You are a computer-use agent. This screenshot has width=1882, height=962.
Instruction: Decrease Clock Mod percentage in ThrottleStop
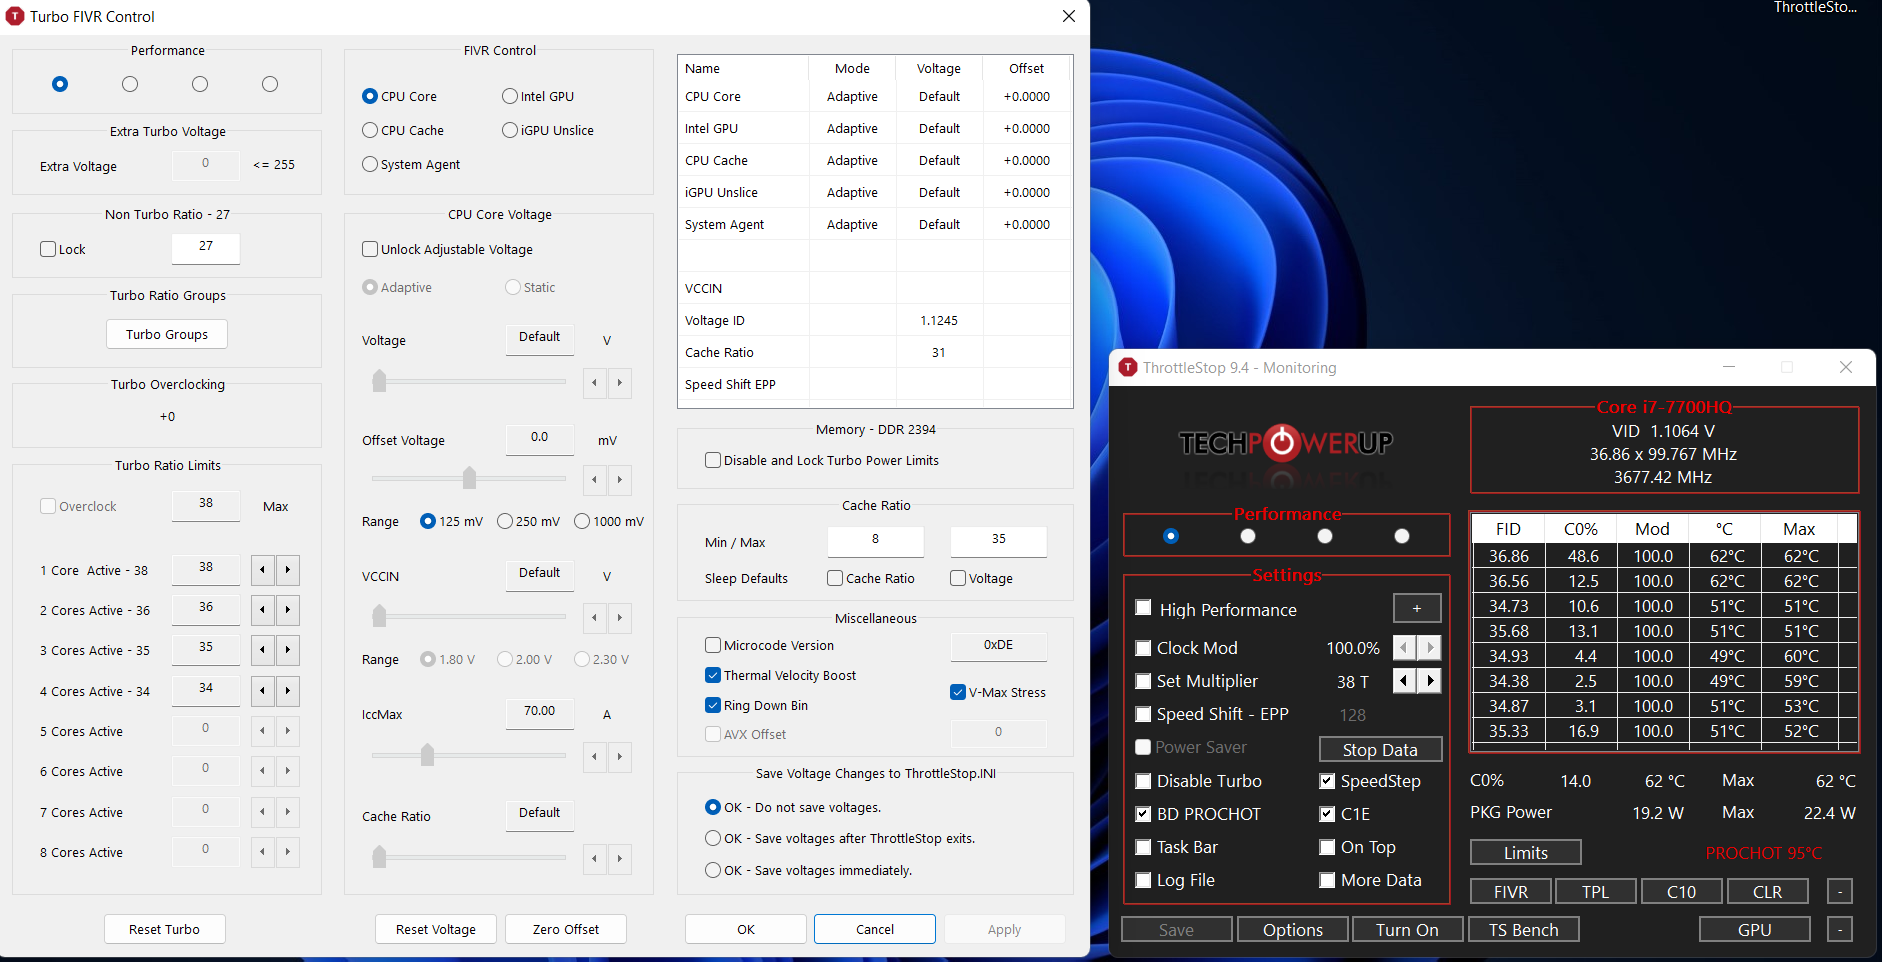pyautogui.click(x=1404, y=648)
